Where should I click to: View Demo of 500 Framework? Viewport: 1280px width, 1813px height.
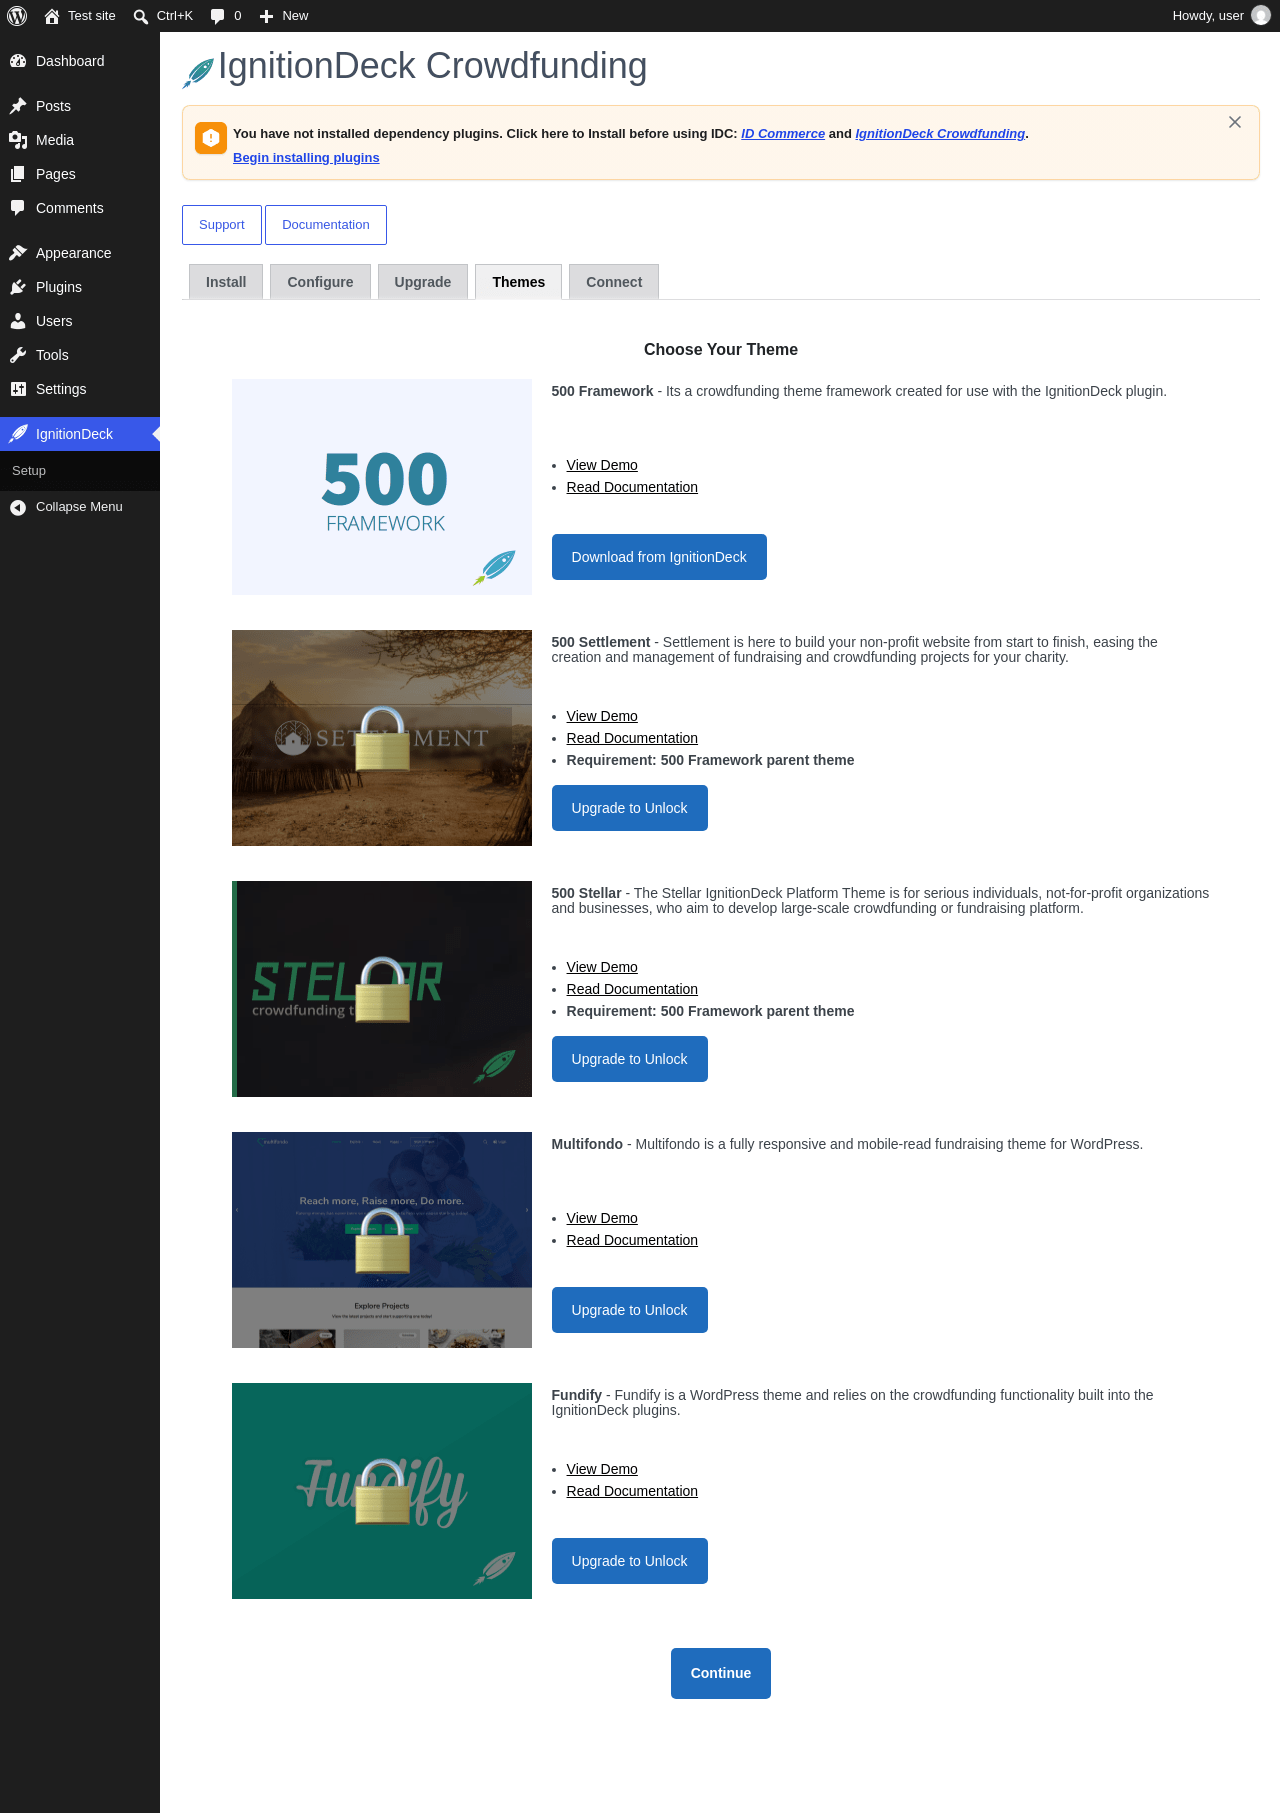point(602,465)
